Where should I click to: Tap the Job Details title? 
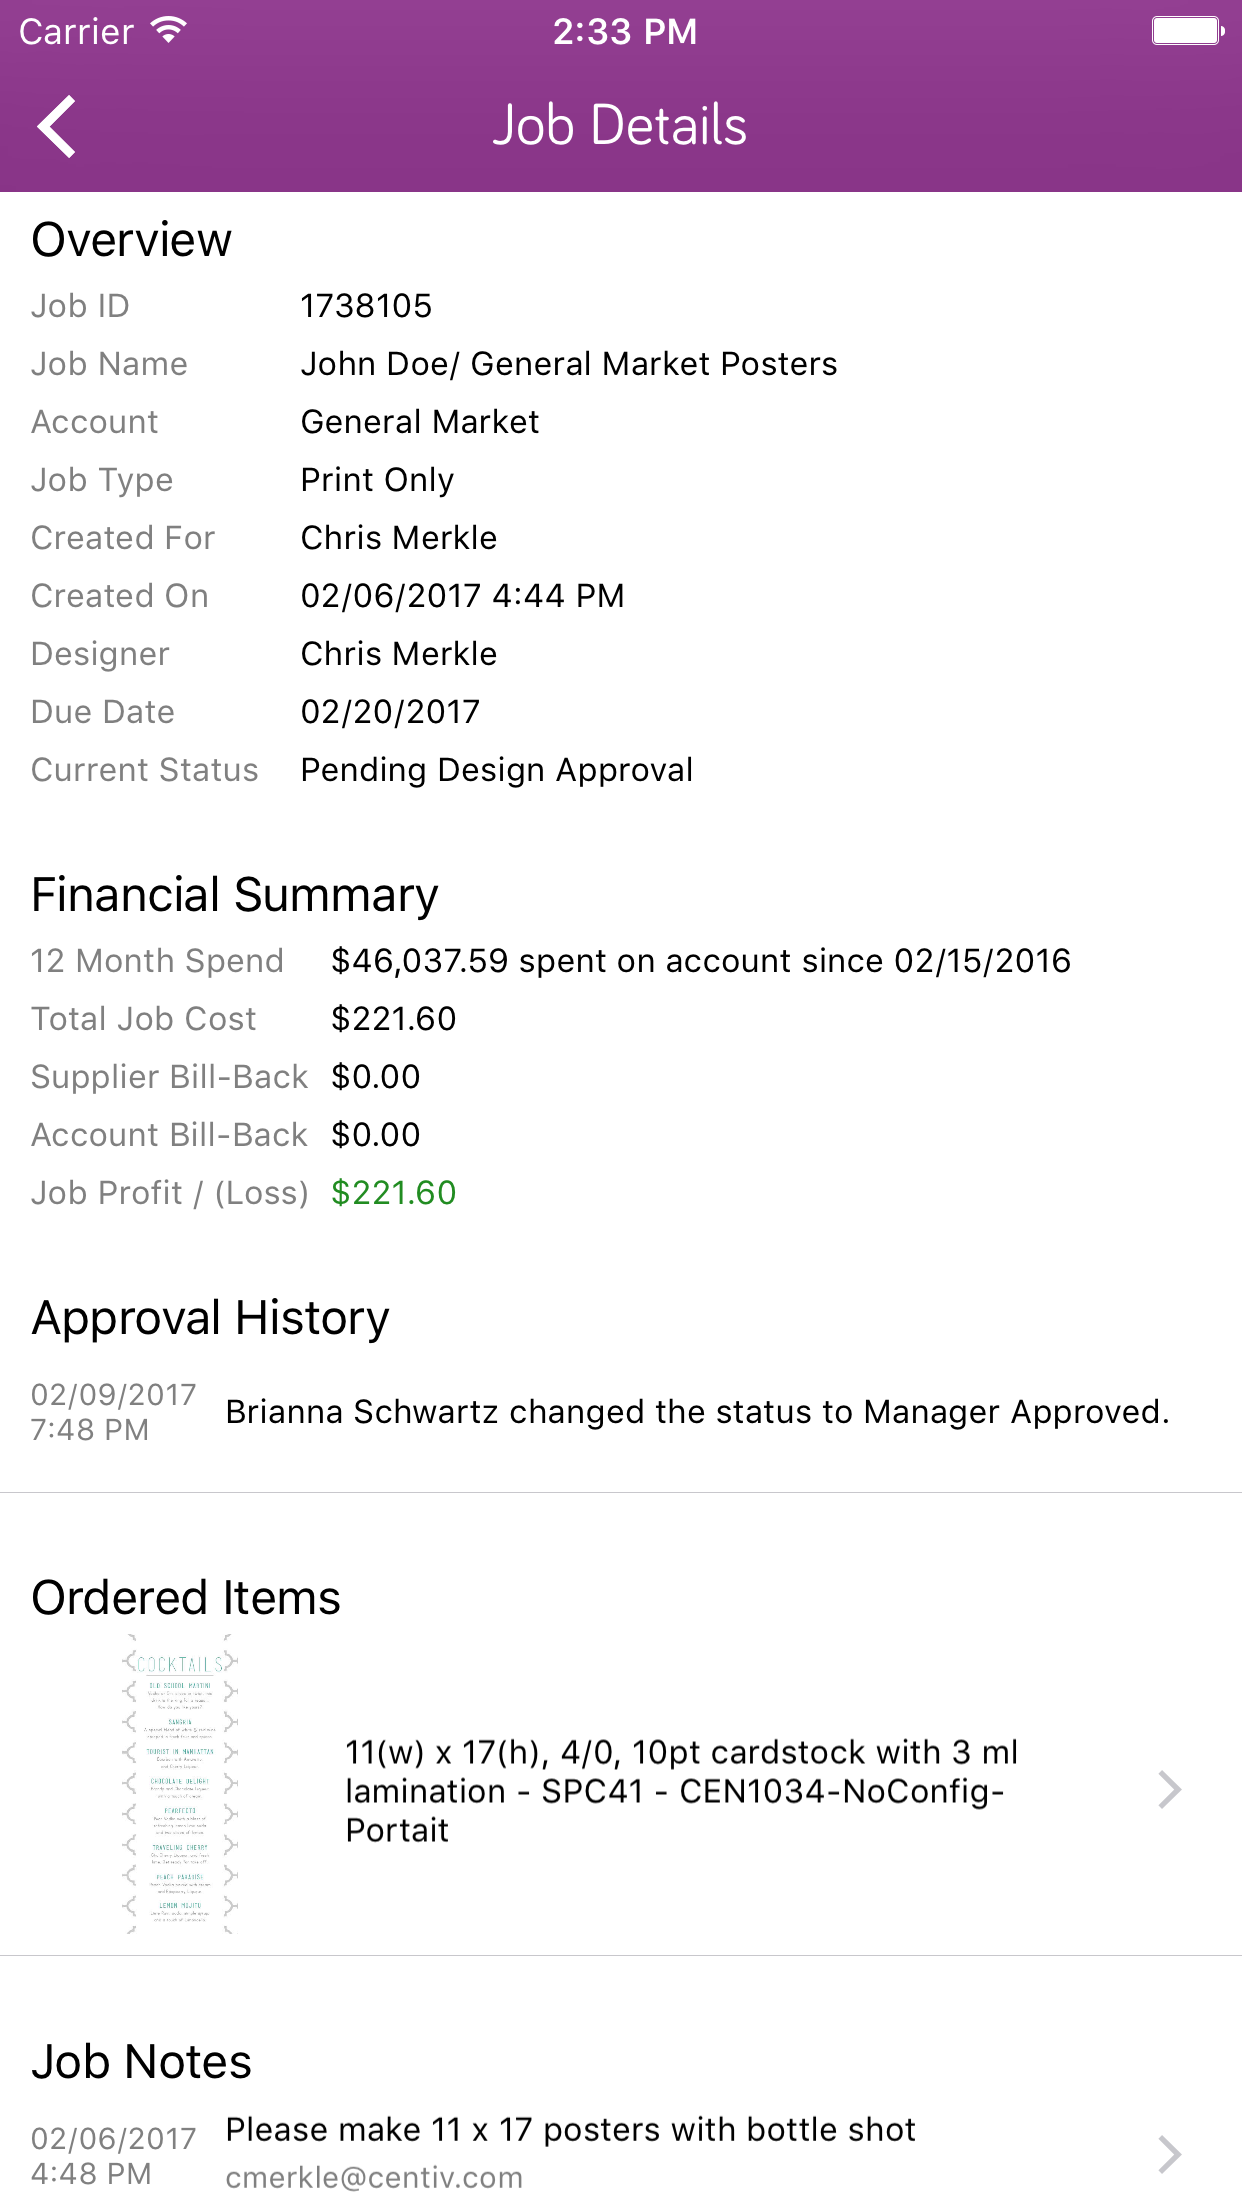pos(620,126)
